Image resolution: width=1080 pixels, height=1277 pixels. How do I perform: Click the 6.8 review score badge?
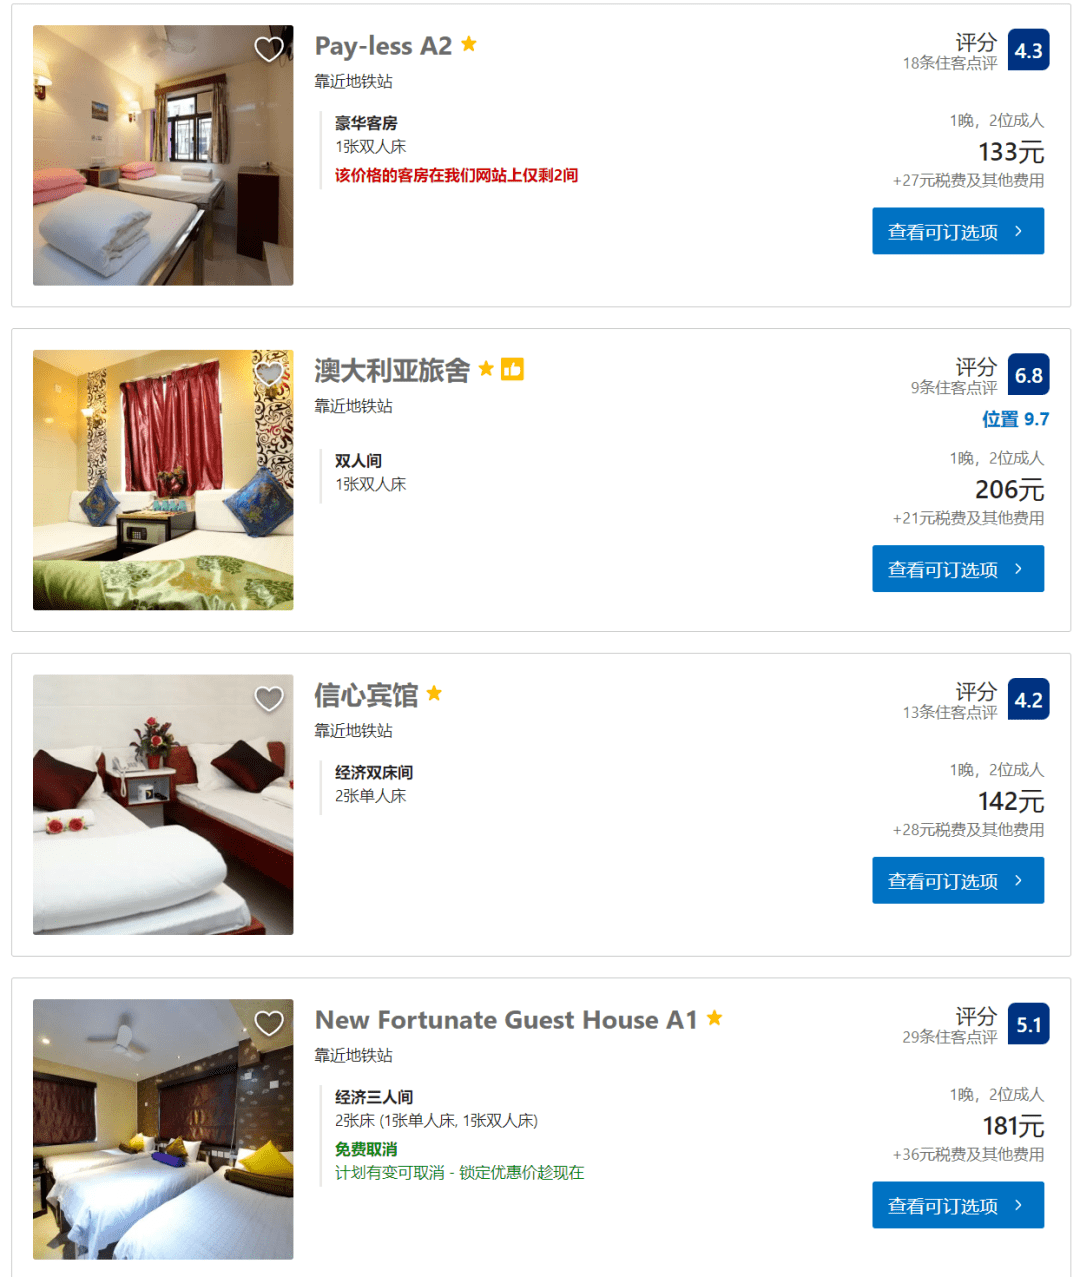tap(1028, 375)
